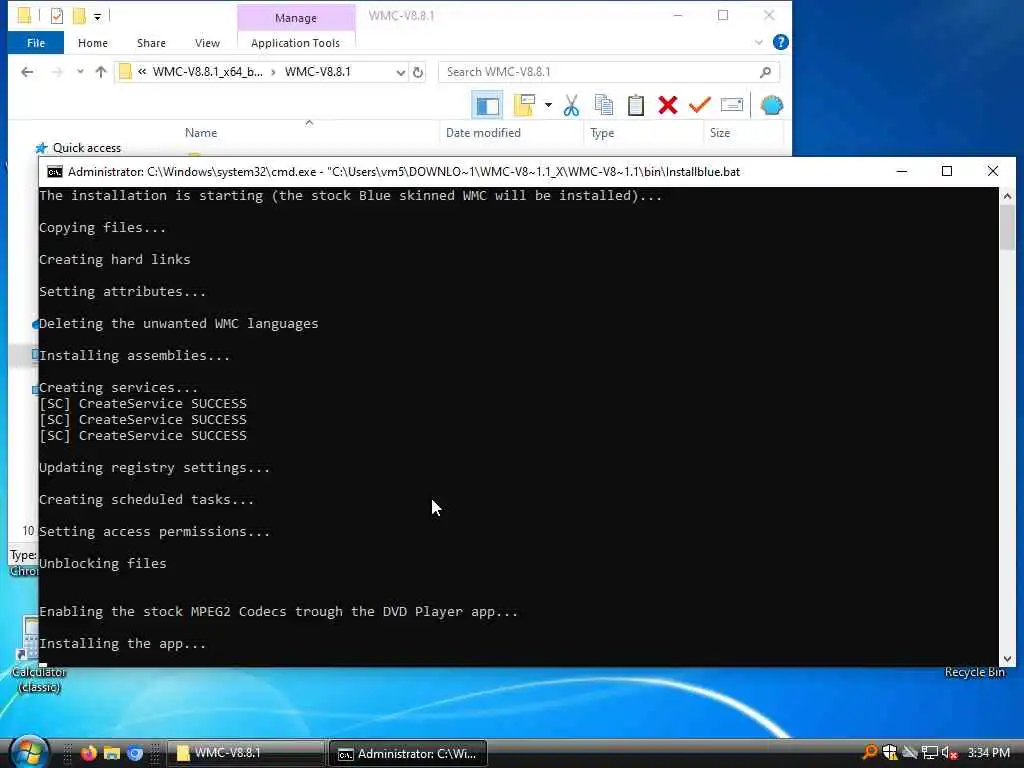
Task: Switch to Administrator cmd taskbar button
Action: (x=408, y=754)
